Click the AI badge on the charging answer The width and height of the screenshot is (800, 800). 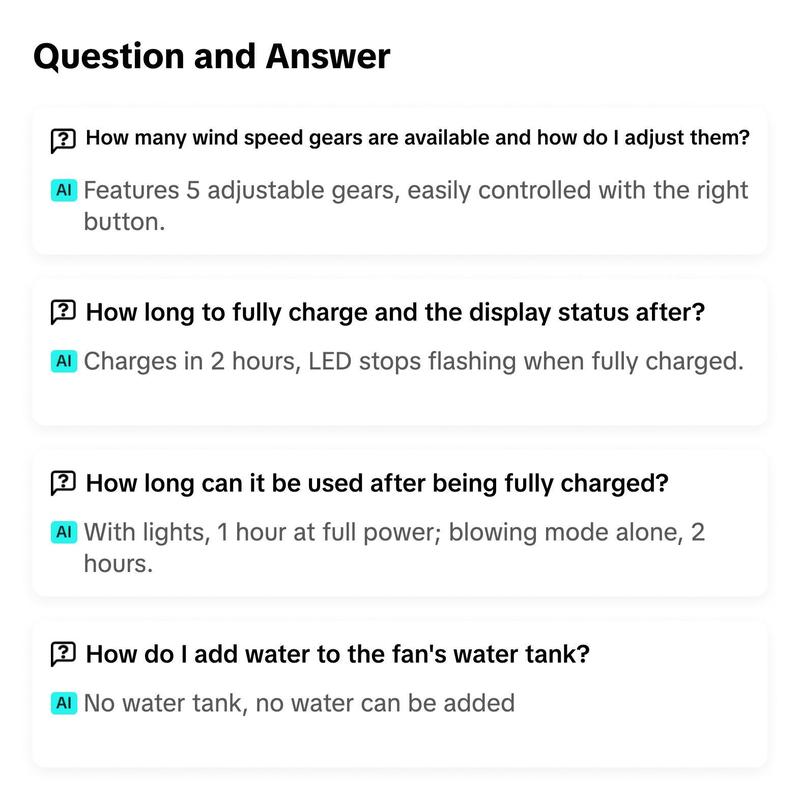click(64, 361)
